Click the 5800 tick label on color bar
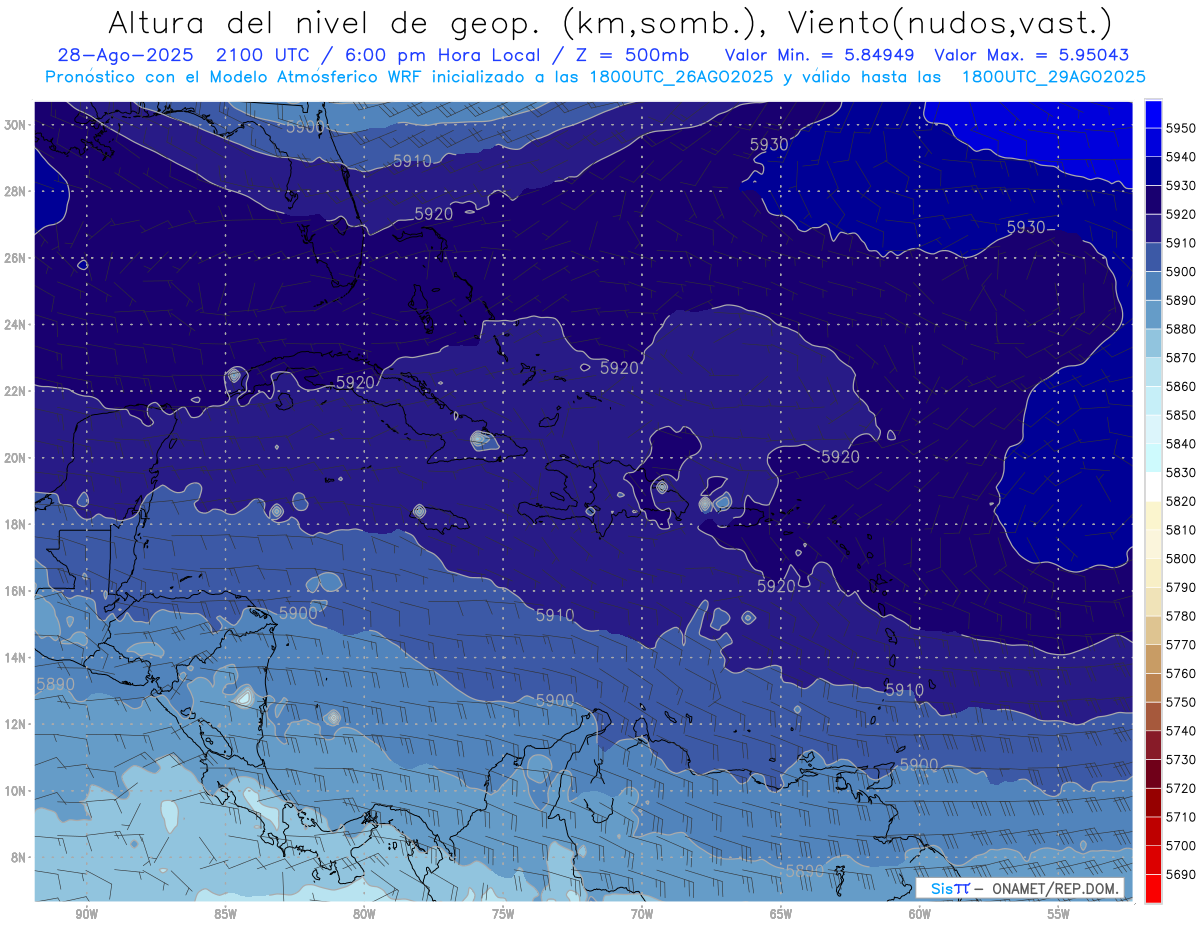1200x927 pixels. click(x=1181, y=558)
